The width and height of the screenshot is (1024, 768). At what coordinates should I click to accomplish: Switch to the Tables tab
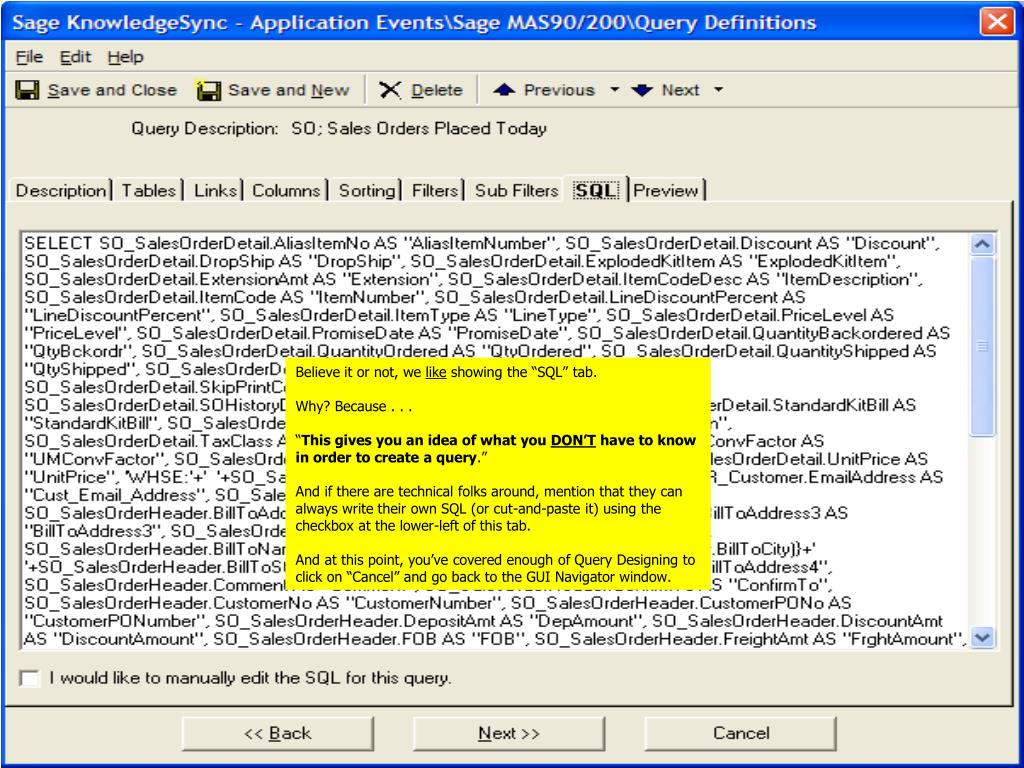149,191
